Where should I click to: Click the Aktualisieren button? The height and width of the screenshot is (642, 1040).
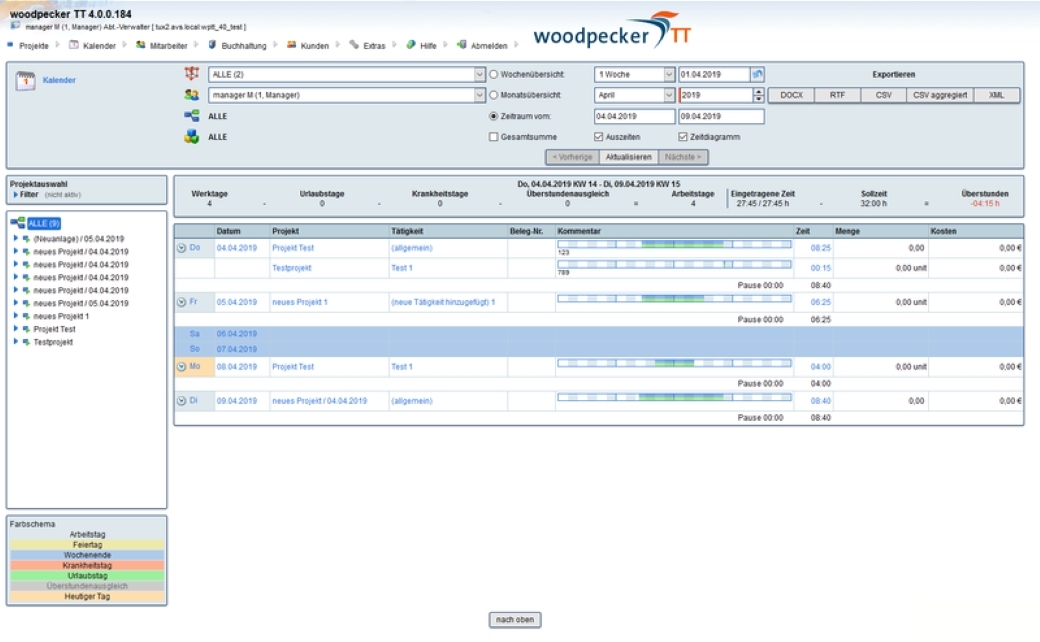(x=628, y=157)
